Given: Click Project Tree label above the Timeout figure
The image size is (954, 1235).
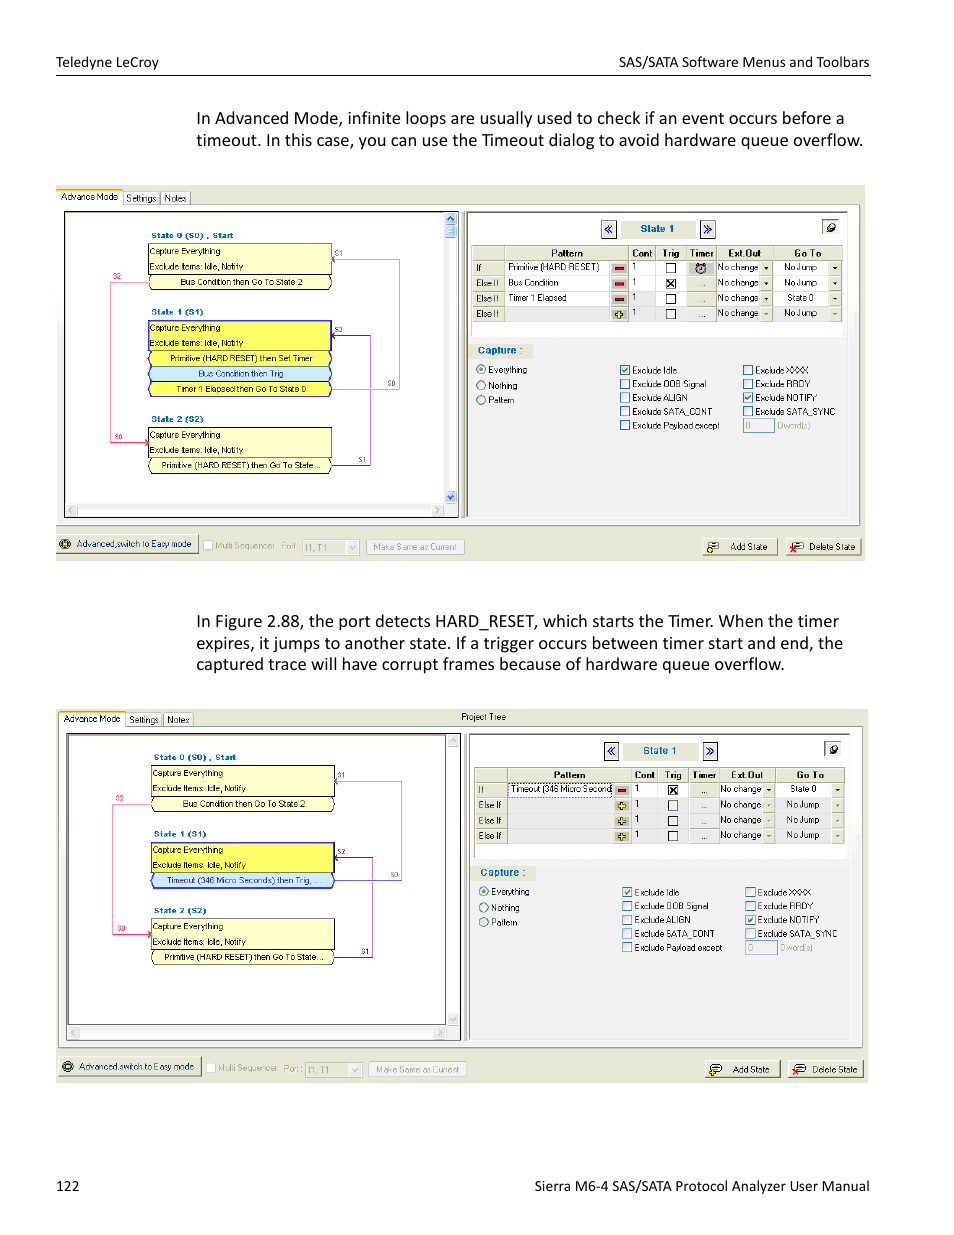Looking at the screenshot, I should coord(483,717).
